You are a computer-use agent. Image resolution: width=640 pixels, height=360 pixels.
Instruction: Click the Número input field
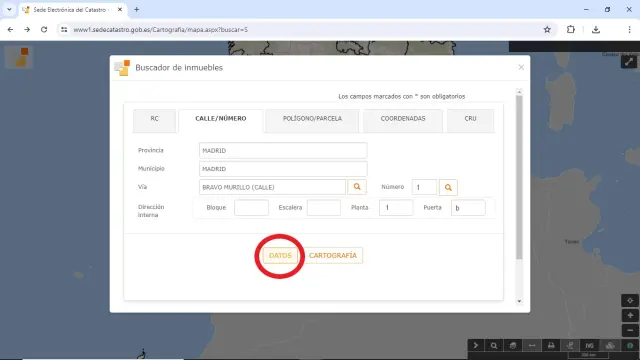(424, 187)
